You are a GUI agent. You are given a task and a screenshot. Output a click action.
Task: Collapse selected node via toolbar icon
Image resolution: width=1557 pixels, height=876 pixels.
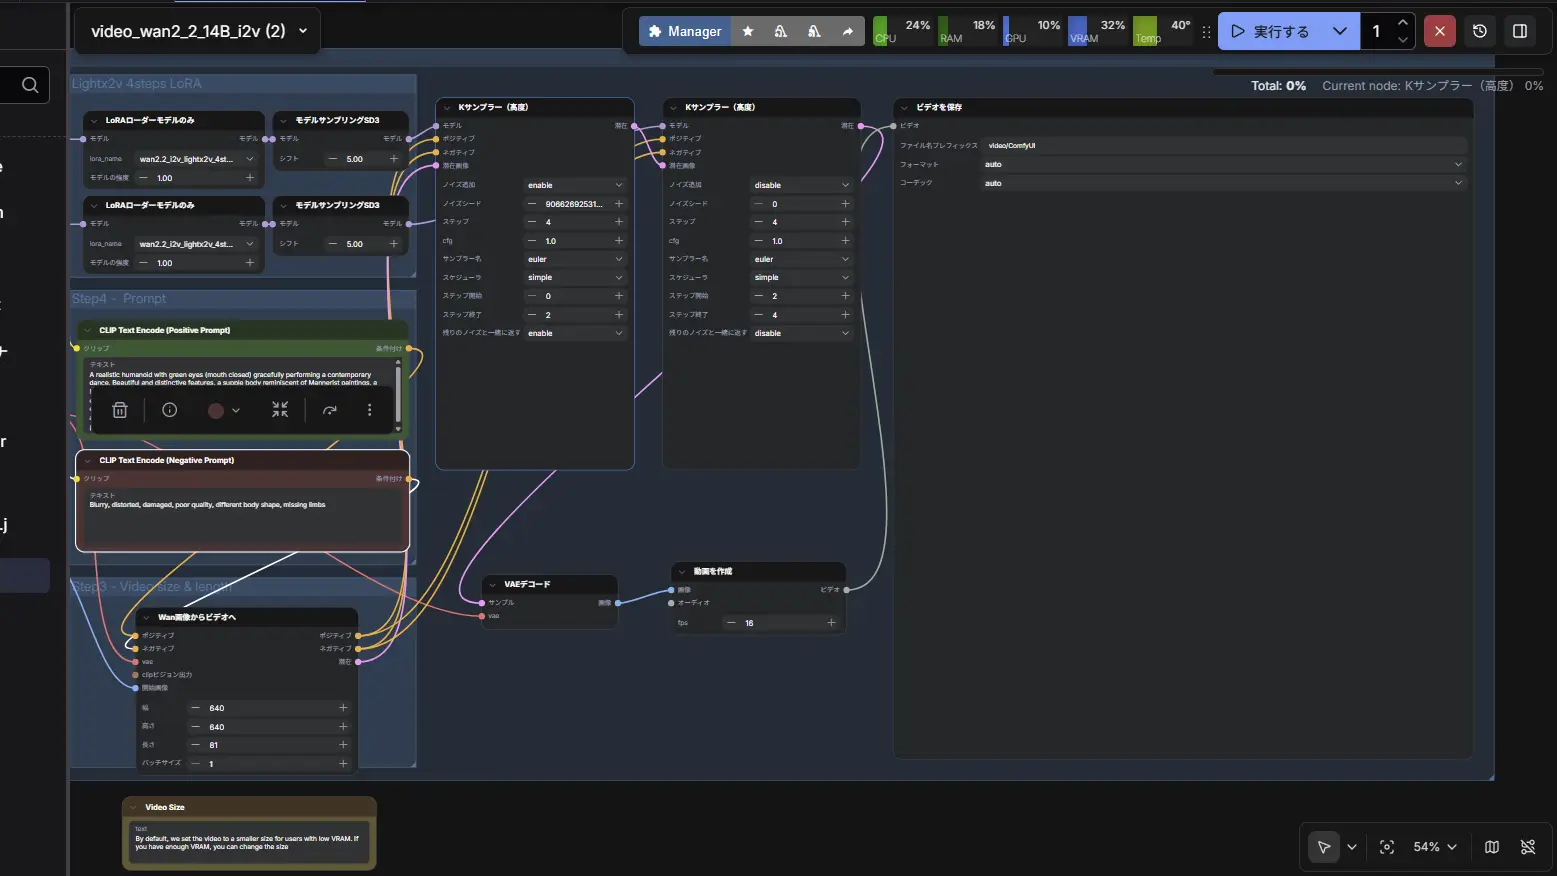(x=280, y=410)
